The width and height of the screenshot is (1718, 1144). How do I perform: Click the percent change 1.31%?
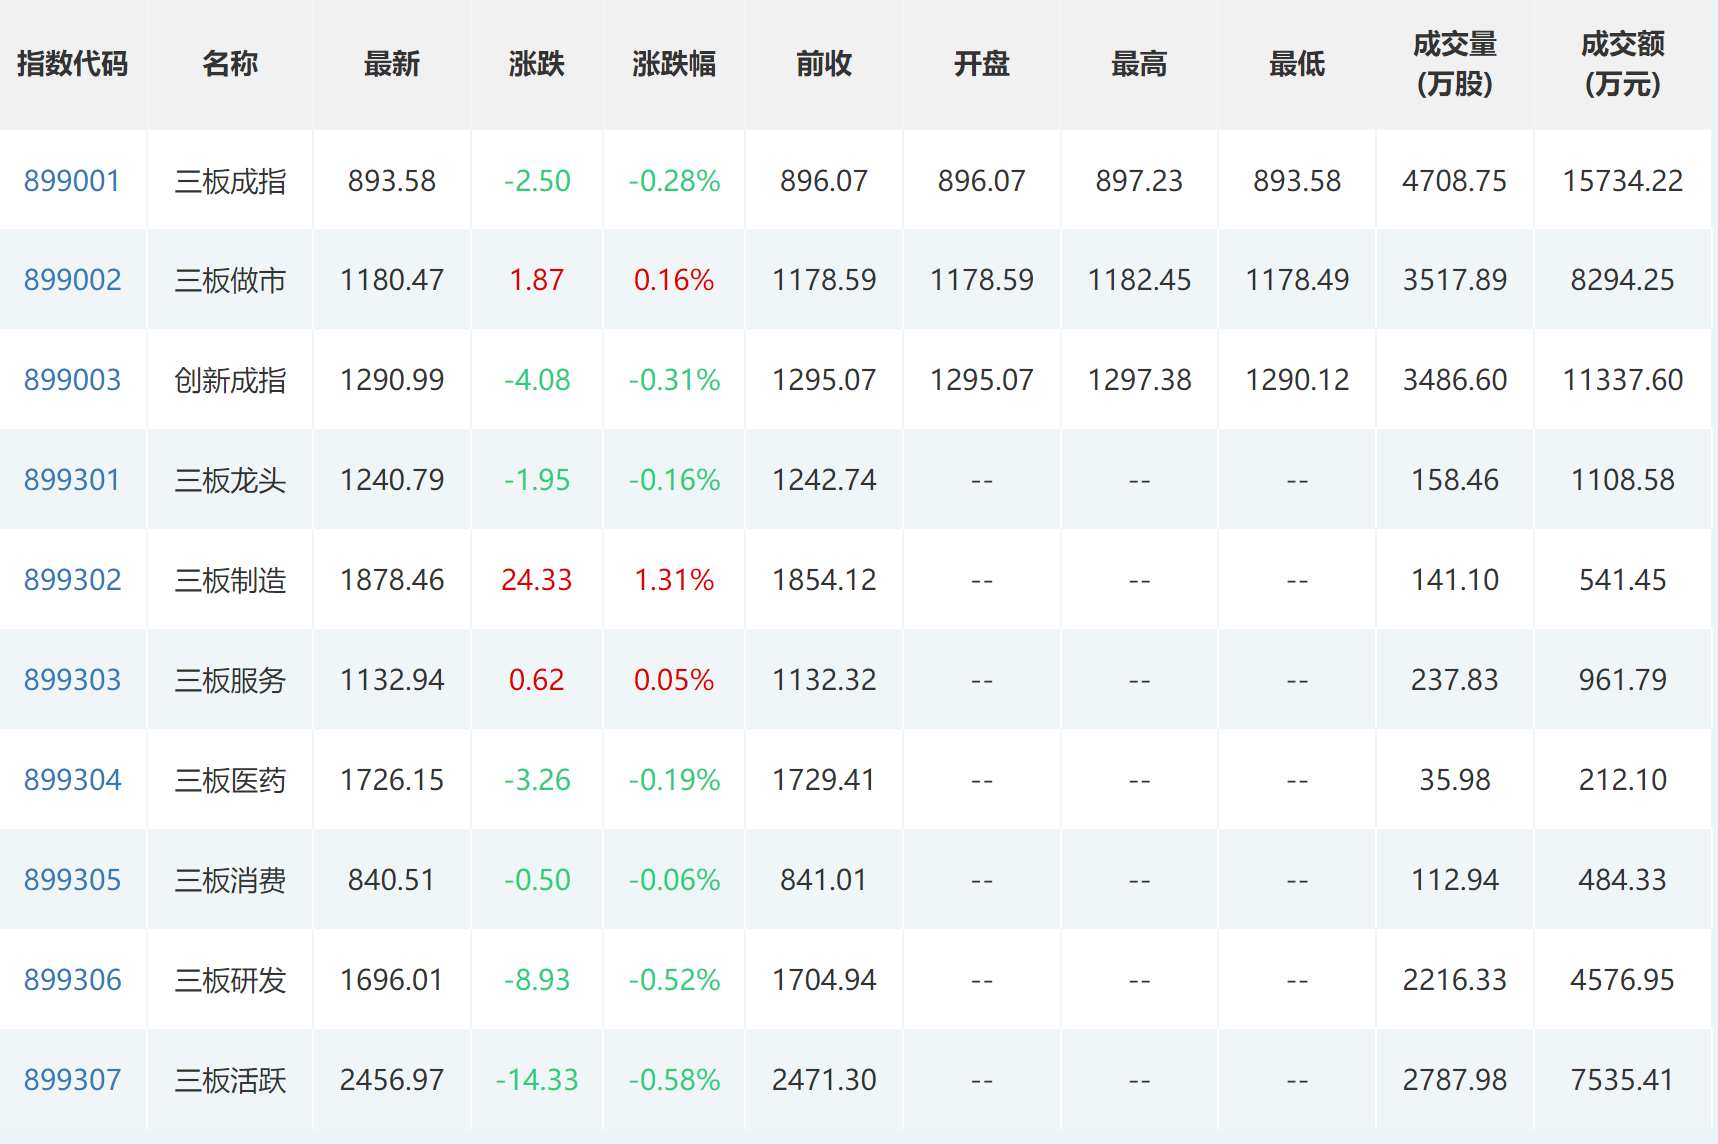tap(674, 580)
